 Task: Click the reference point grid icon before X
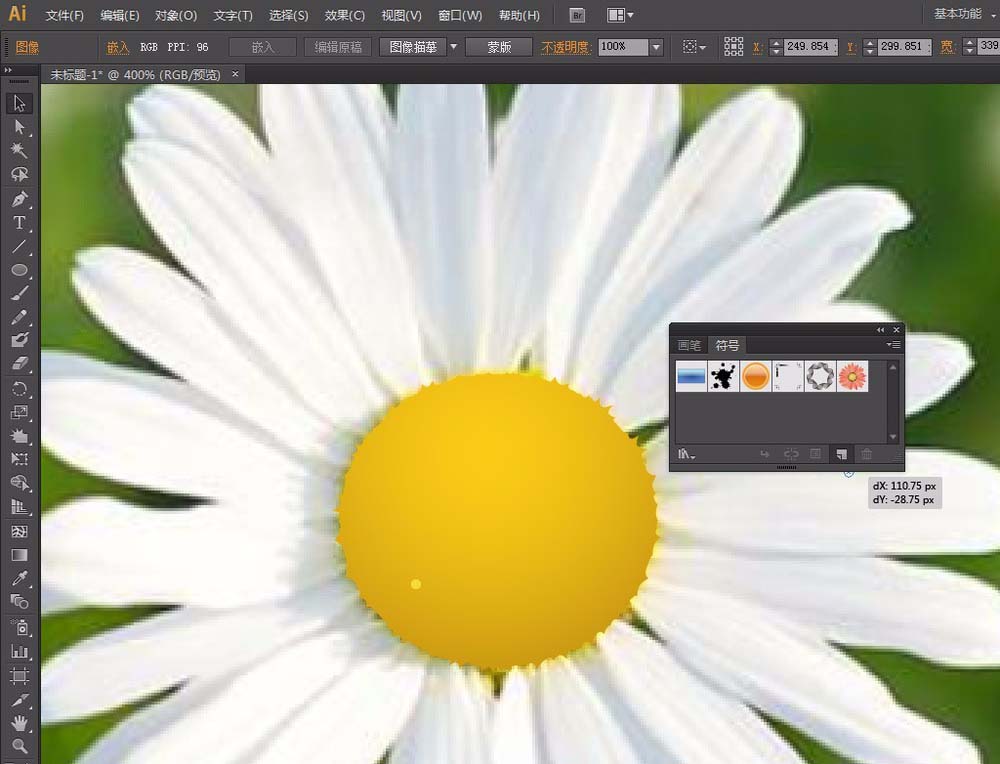(x=733, y=47)
